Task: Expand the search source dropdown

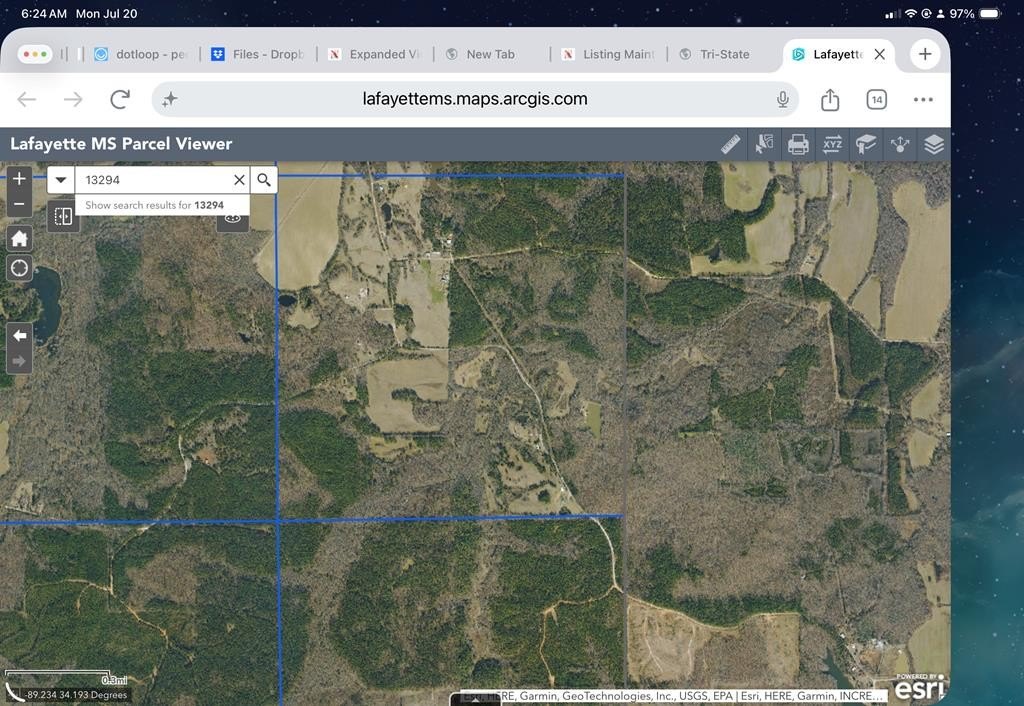Action: (x=61, y=180)
